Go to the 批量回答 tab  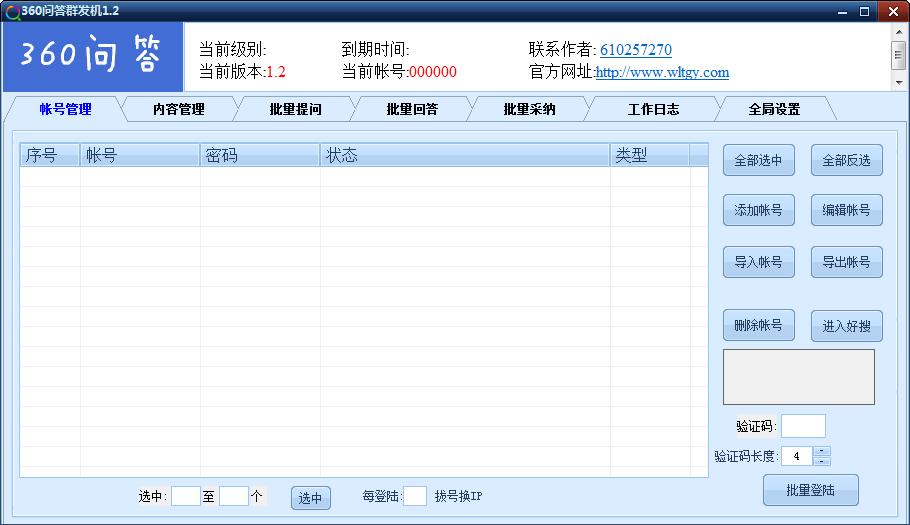412,109
